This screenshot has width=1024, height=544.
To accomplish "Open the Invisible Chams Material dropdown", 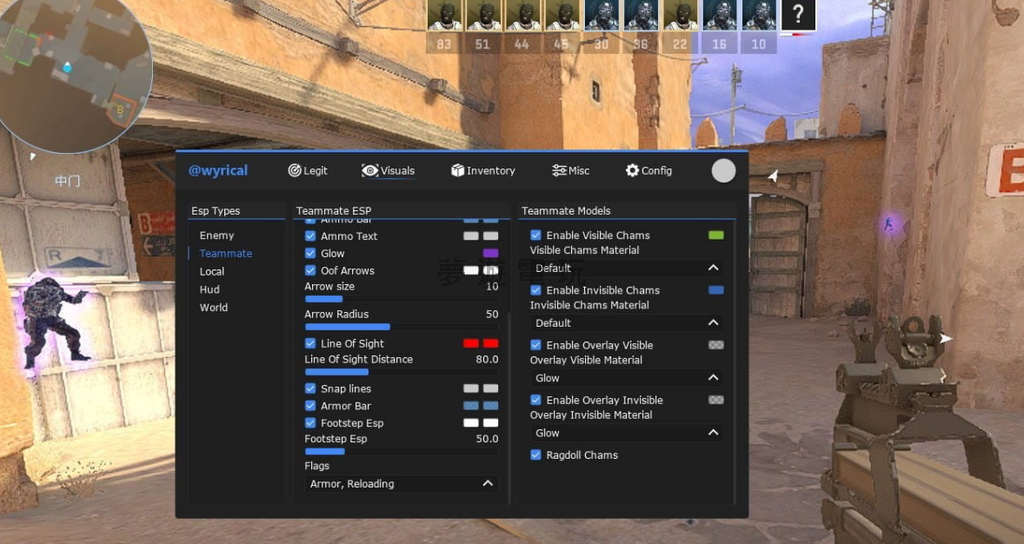I will coord(626,323).
